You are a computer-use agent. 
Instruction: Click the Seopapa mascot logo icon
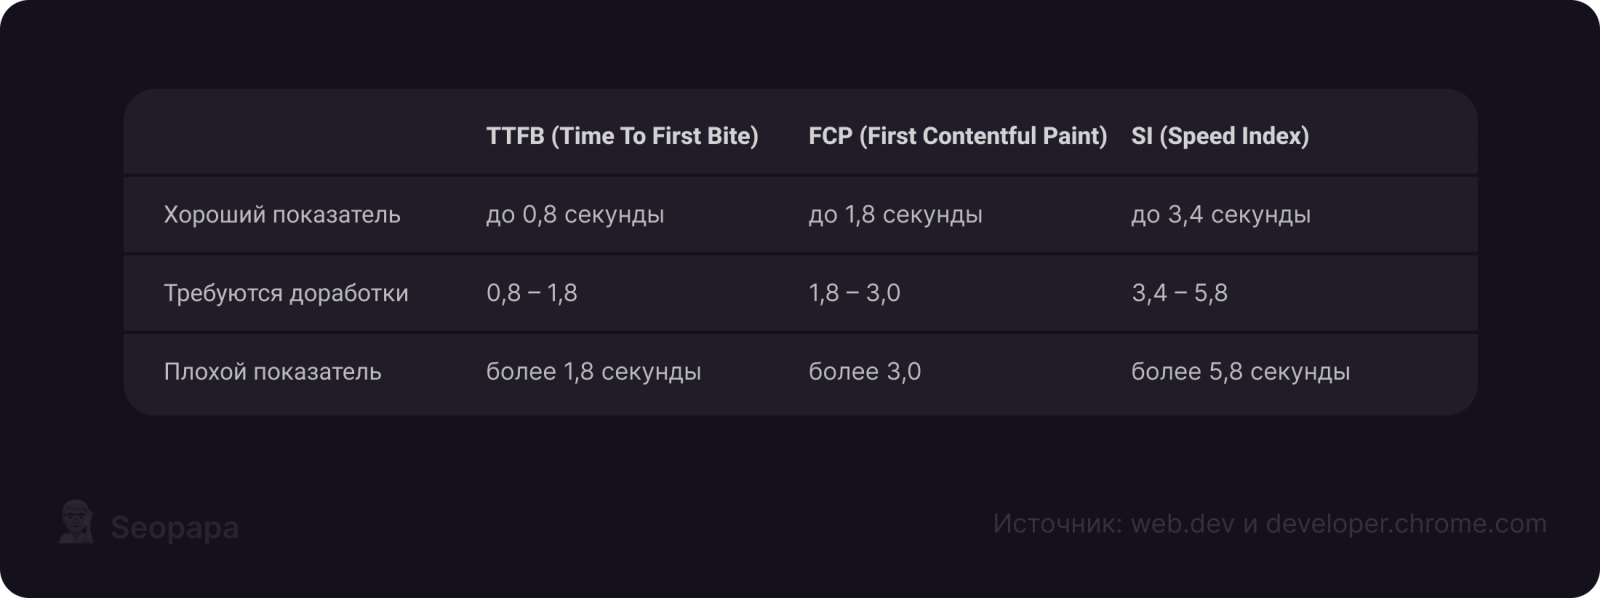click(x=76, y=523)
